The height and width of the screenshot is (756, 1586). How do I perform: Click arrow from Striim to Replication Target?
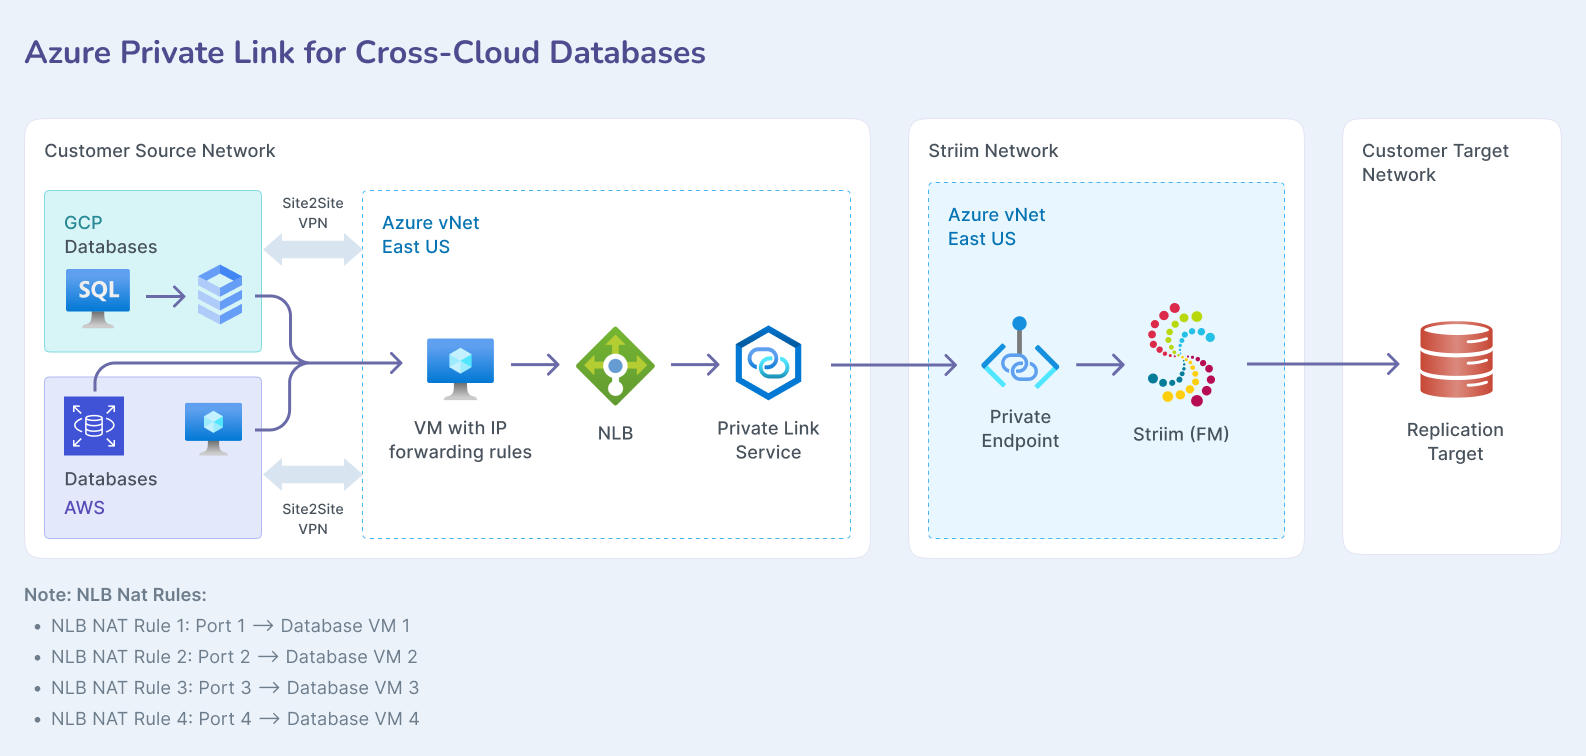[1322, 364]
